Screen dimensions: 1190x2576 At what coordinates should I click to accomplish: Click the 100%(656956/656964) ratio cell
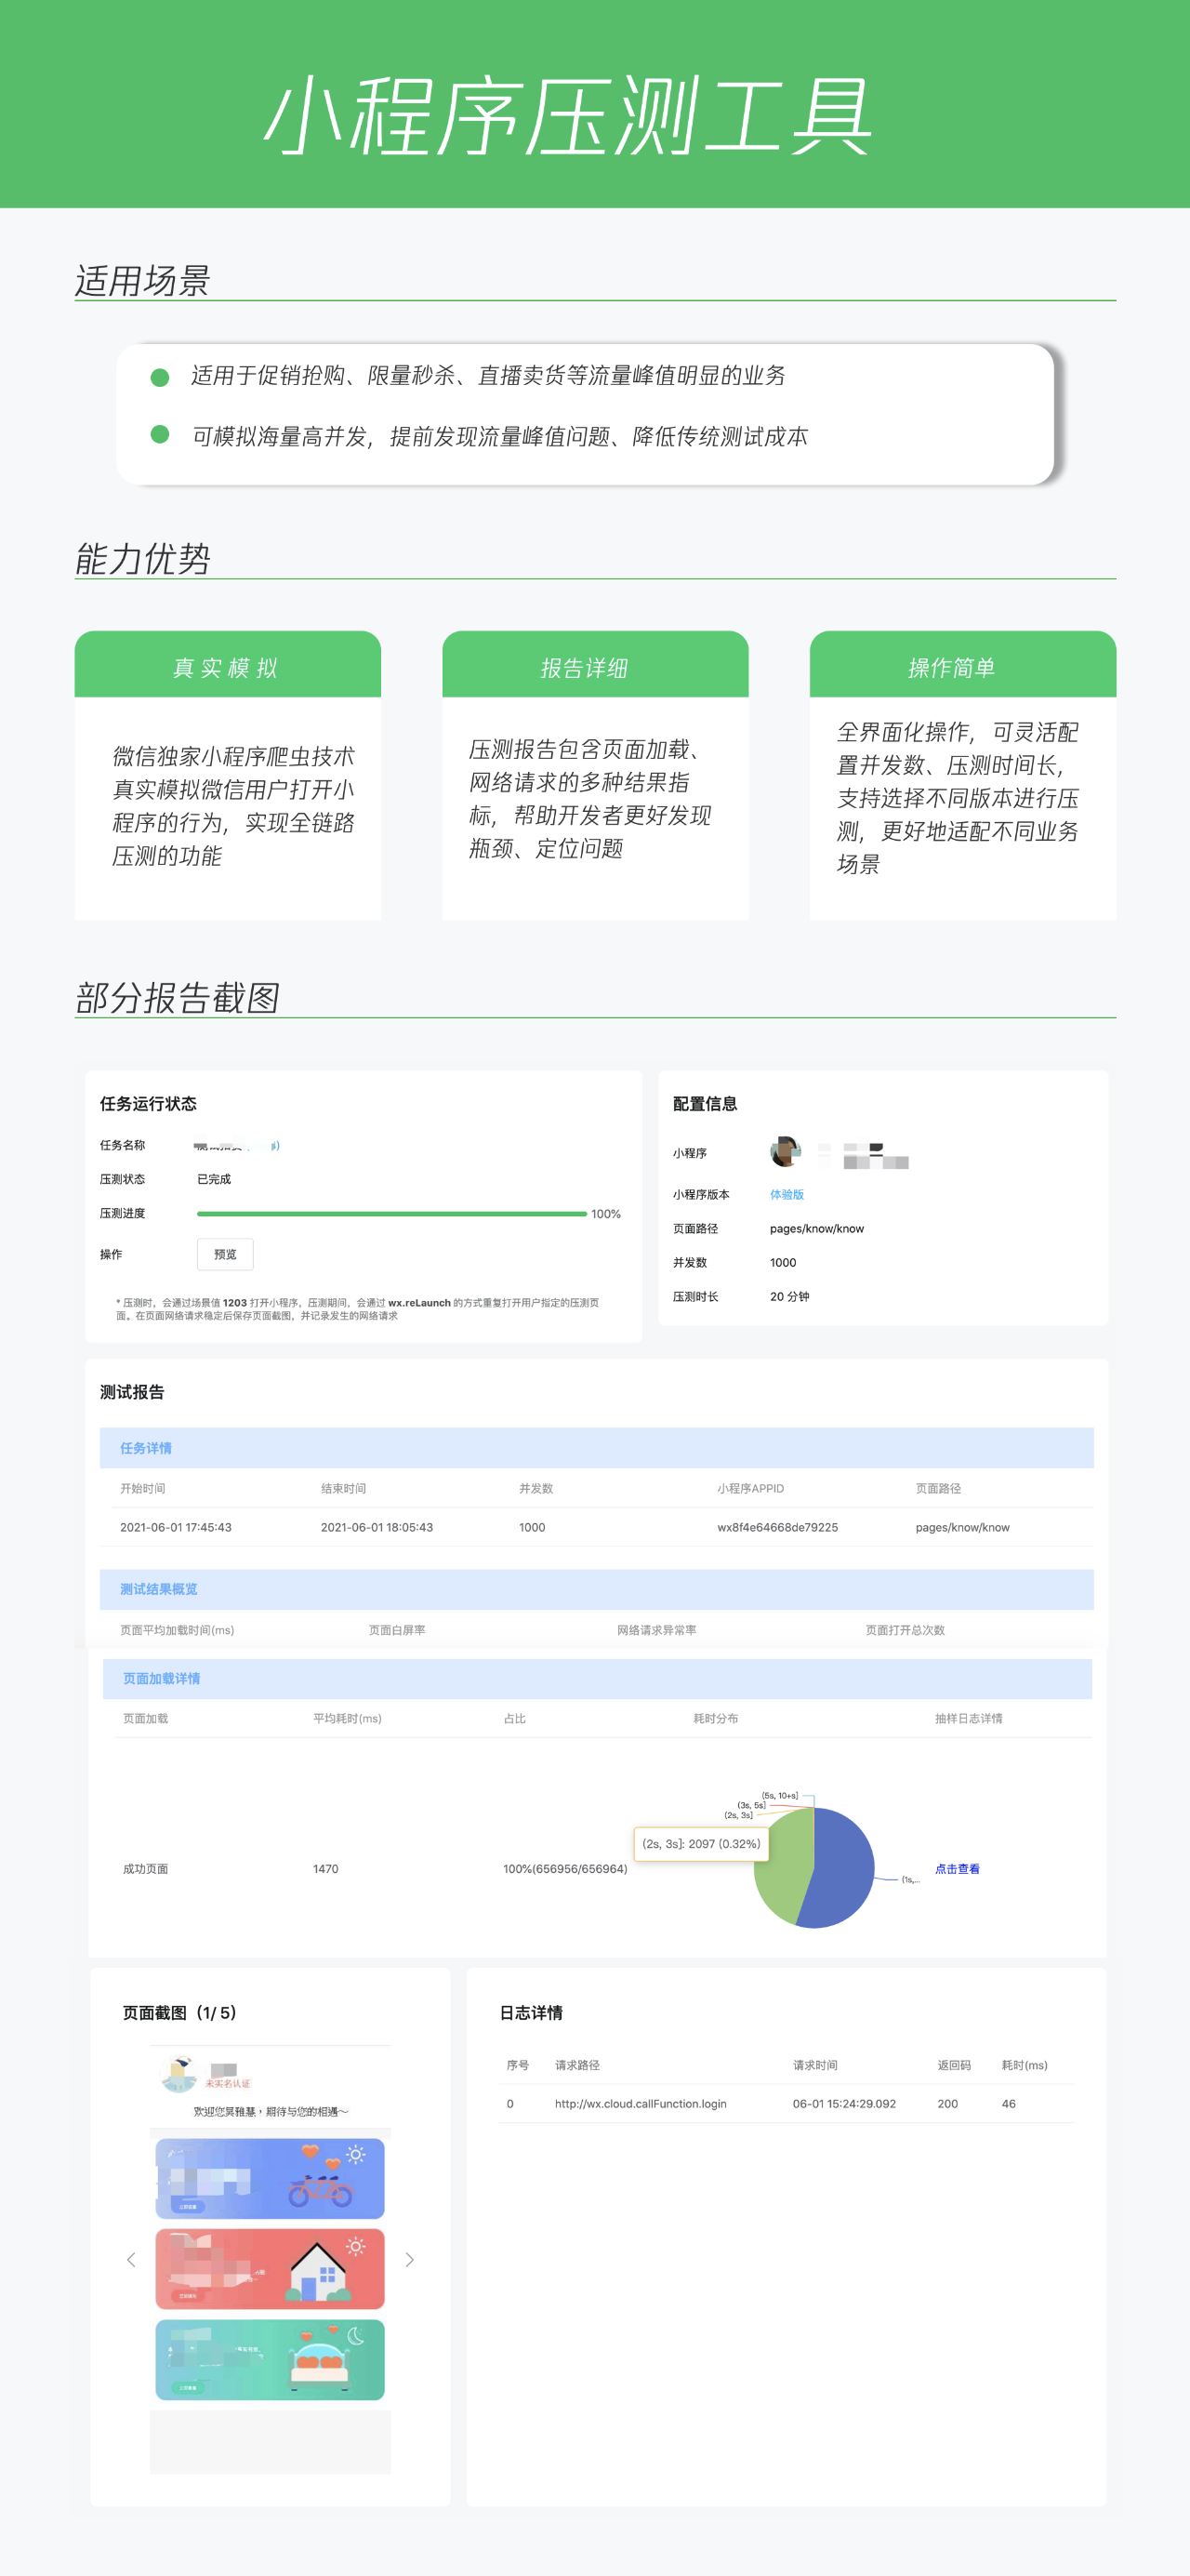pos(565,1868)
